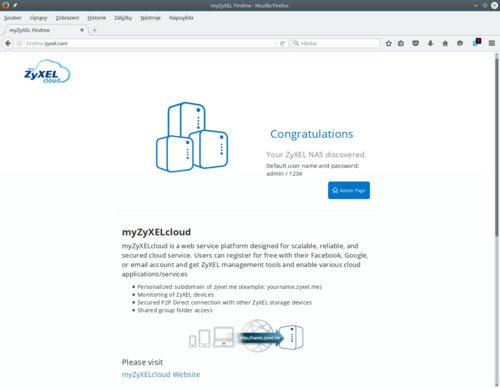Click the myZyXEL cloud logo

point(47,71)
